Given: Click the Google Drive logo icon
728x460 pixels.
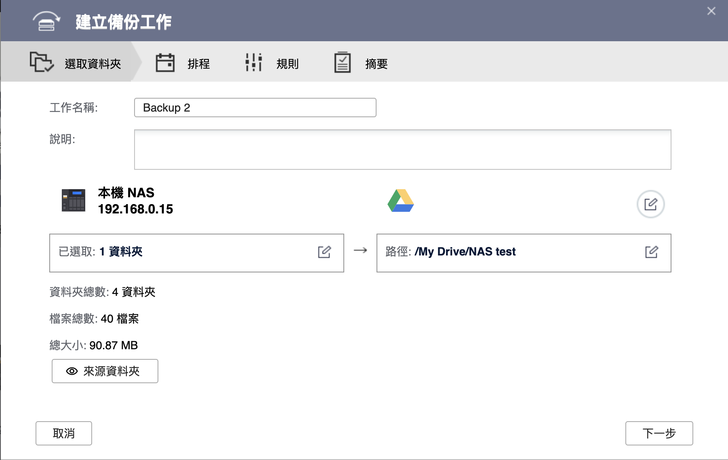Looking at the screenshot, I should pyautogui.click(x=401, y=200).
